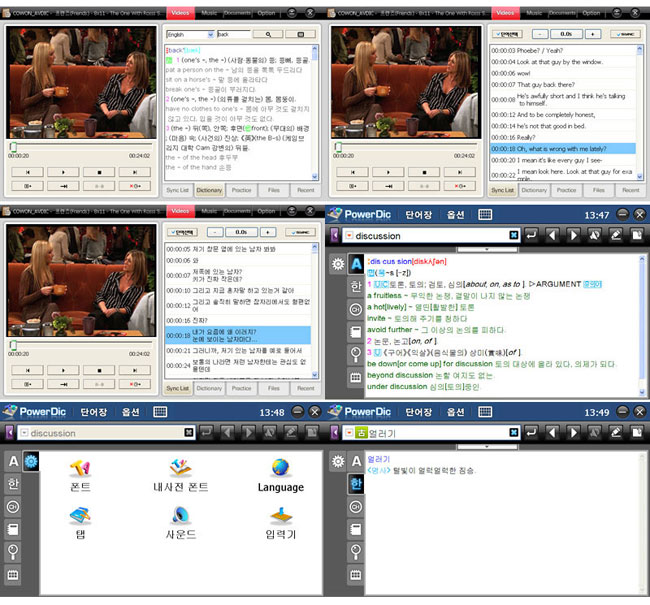Stop playback in the back dictionary window
The height and width of the screenshot is (605, 650).
point(99,172)
